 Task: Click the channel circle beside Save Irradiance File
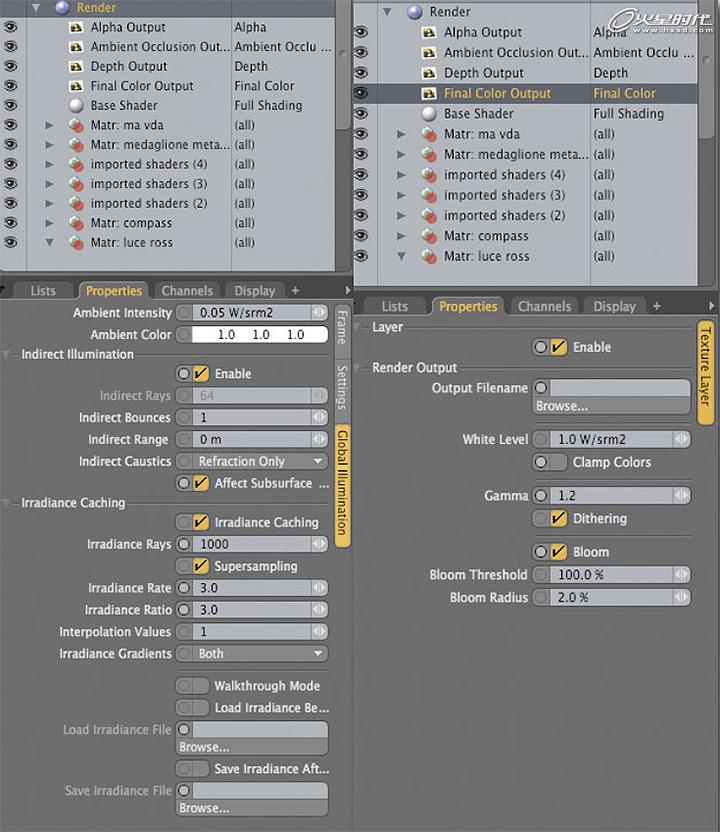(184, 791)
